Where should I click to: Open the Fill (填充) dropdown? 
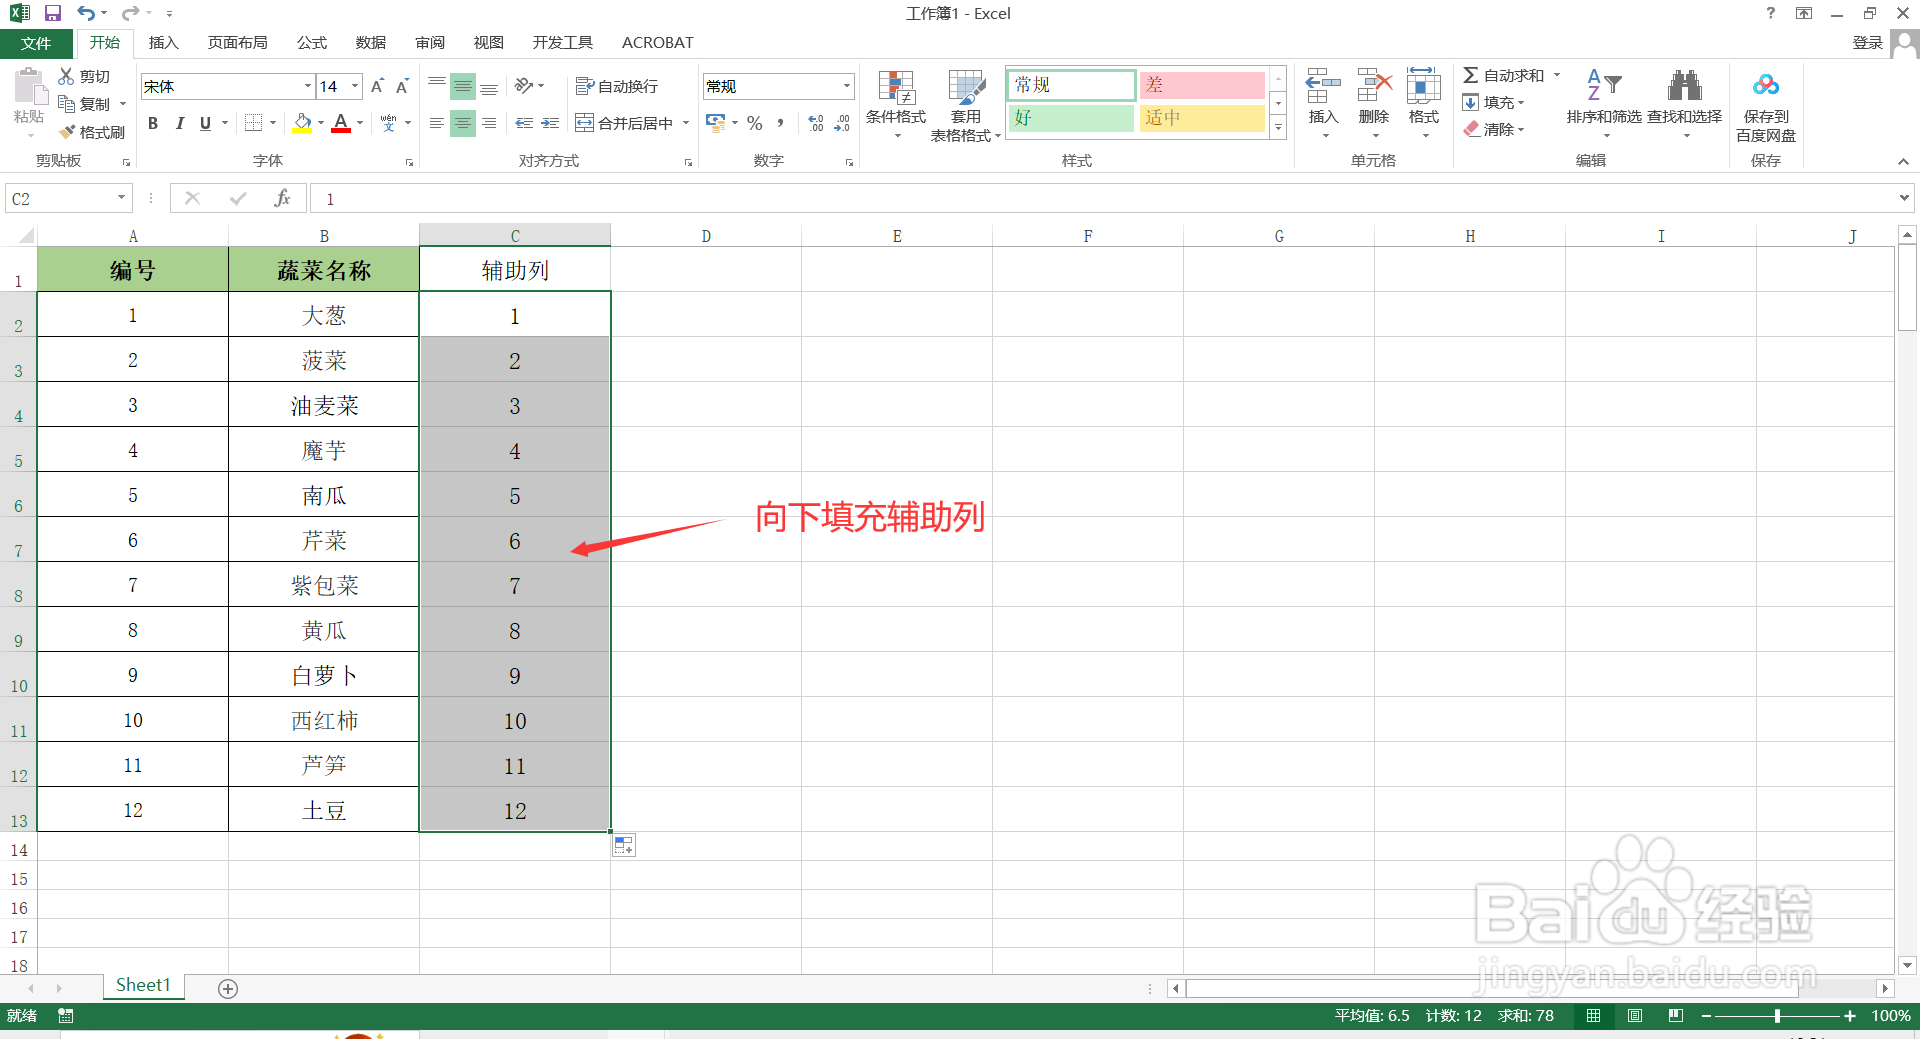click(1494, 102)
